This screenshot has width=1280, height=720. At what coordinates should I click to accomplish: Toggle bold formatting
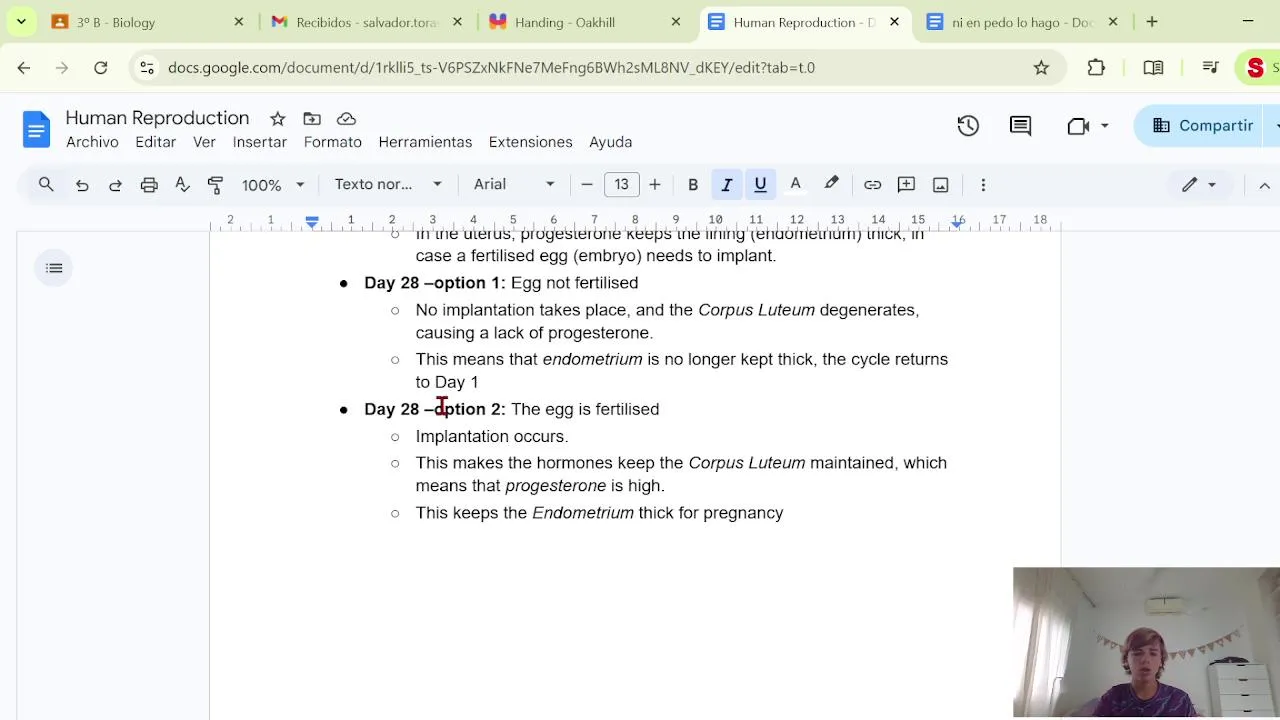[x=692, y=185]
